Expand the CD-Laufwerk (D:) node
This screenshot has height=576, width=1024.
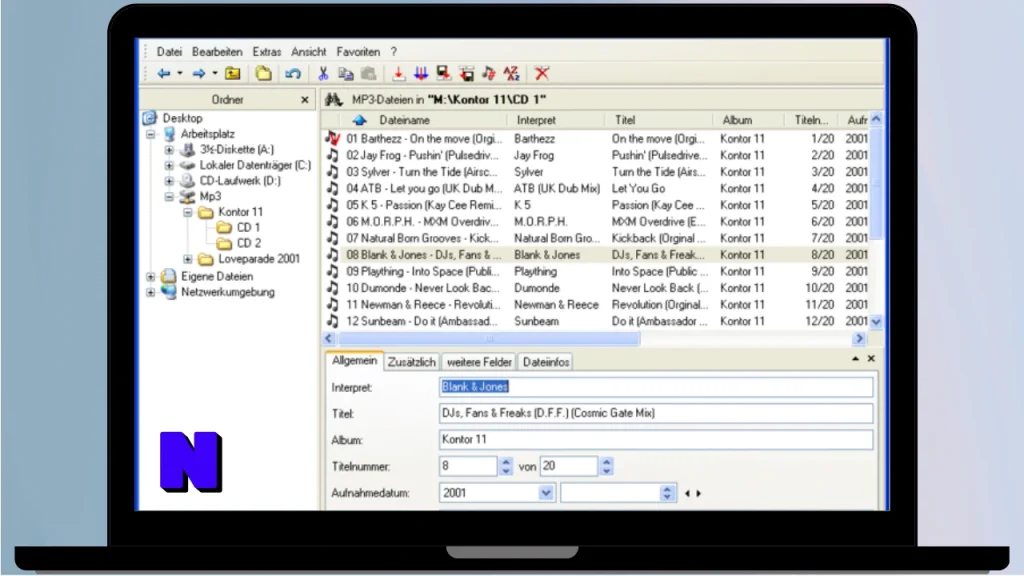pyautogui.click(x=169, y=181)
